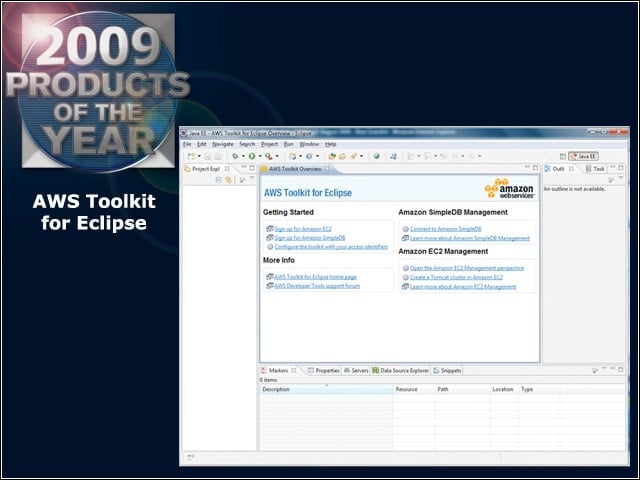
Task: Click Learn more about Amazon SimpleDB Management
Action: pyautogui.click(x=470, y=238)
